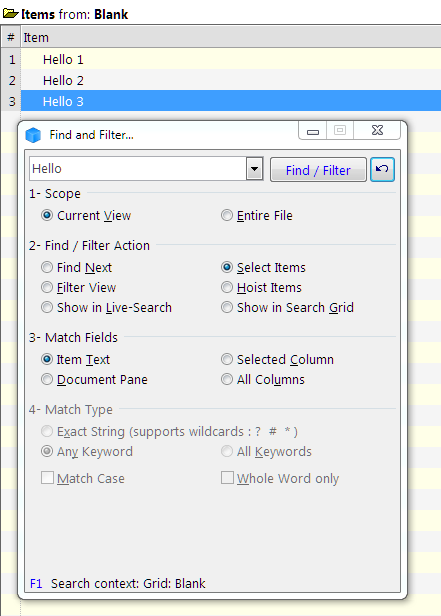Click the search text field containing Hello
441x616 pixels.
point(138,169)
